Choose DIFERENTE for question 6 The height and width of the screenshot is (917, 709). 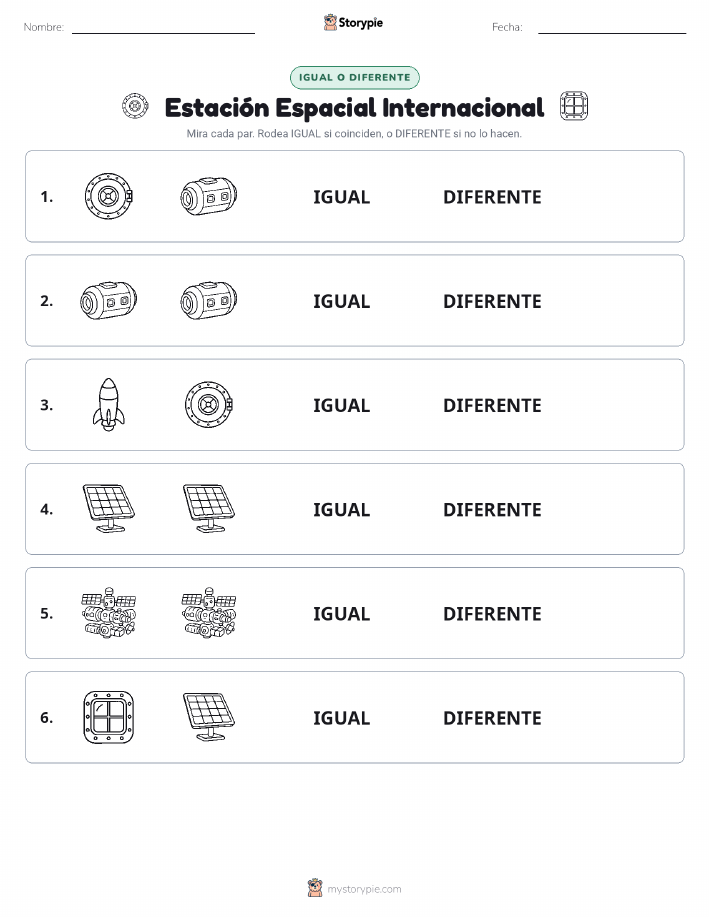pos(492,718)
